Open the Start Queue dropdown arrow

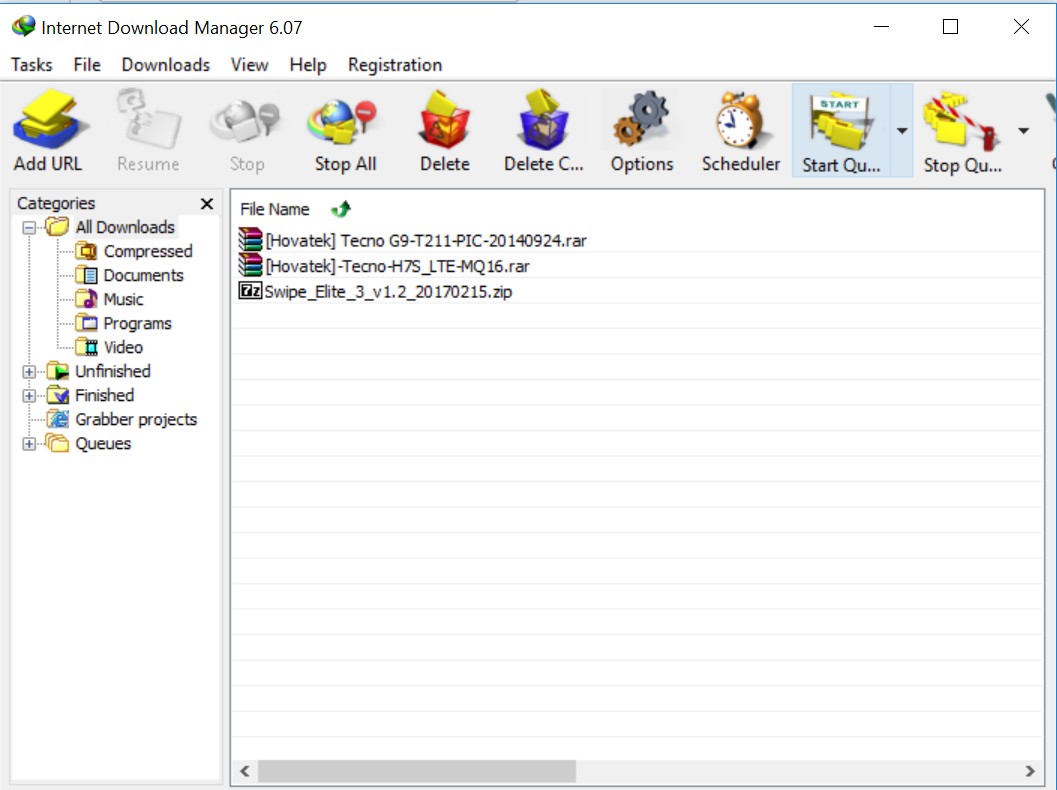pyautogui.click(x=901, y=130)
